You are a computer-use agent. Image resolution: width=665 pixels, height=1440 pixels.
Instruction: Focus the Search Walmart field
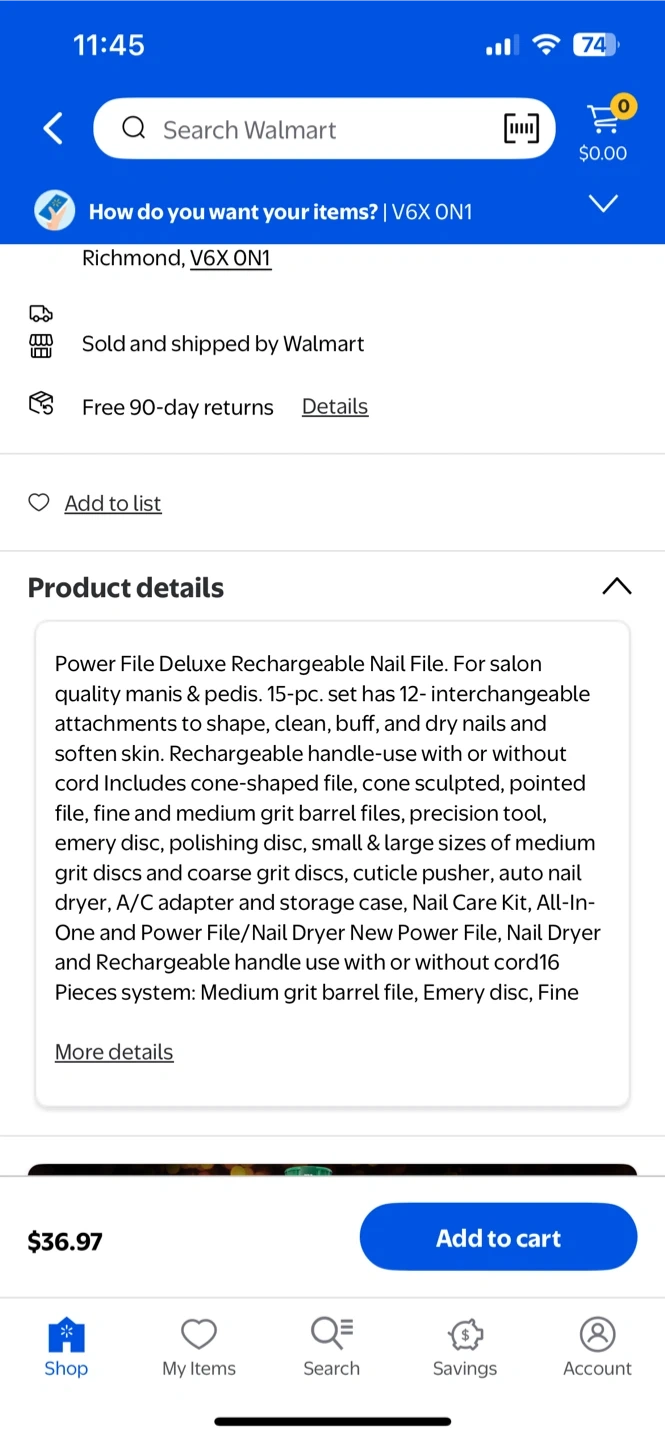coord(310,129)
